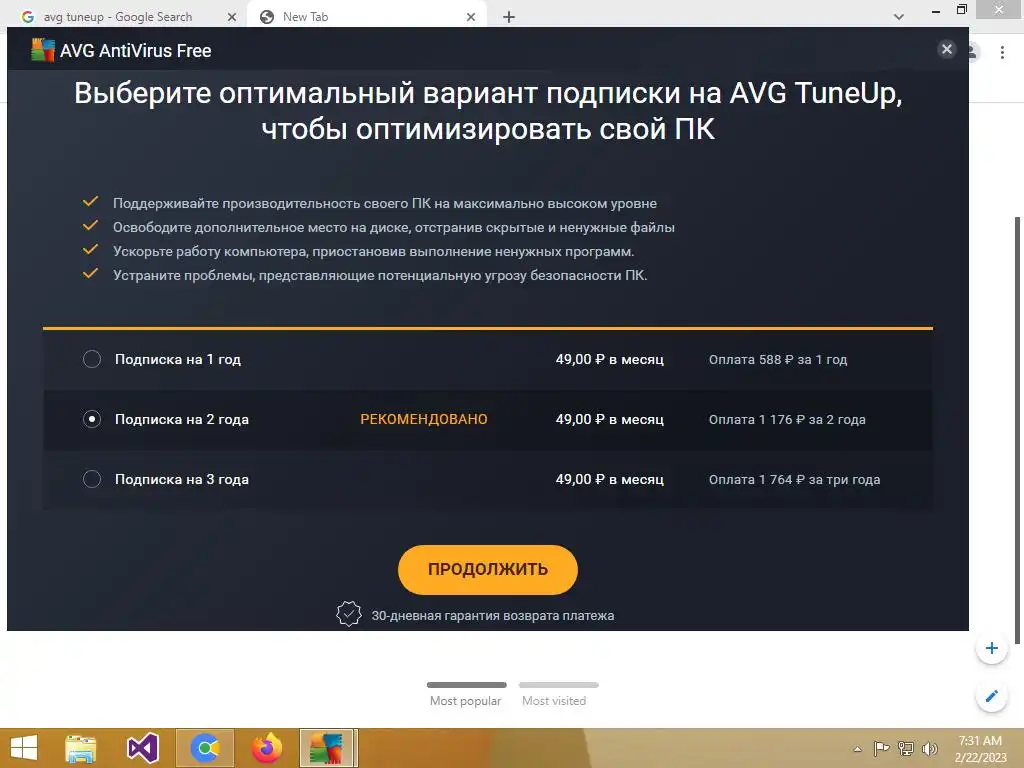This screenshot has width=1024, height=768.
Task: Open the Windows Start menu
Action: pos(24,748)
